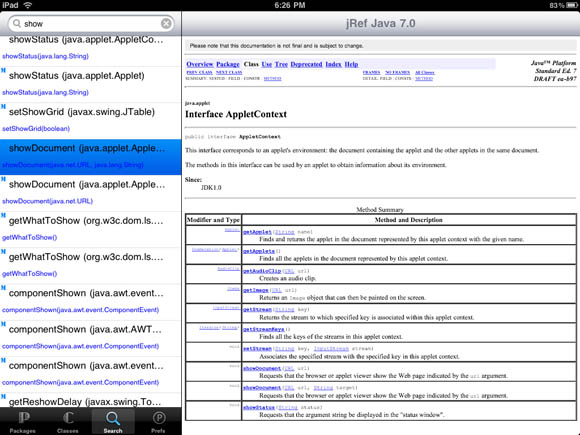Focus the search field containing 'show'
The image size is (580, 435).
[91, 24]
